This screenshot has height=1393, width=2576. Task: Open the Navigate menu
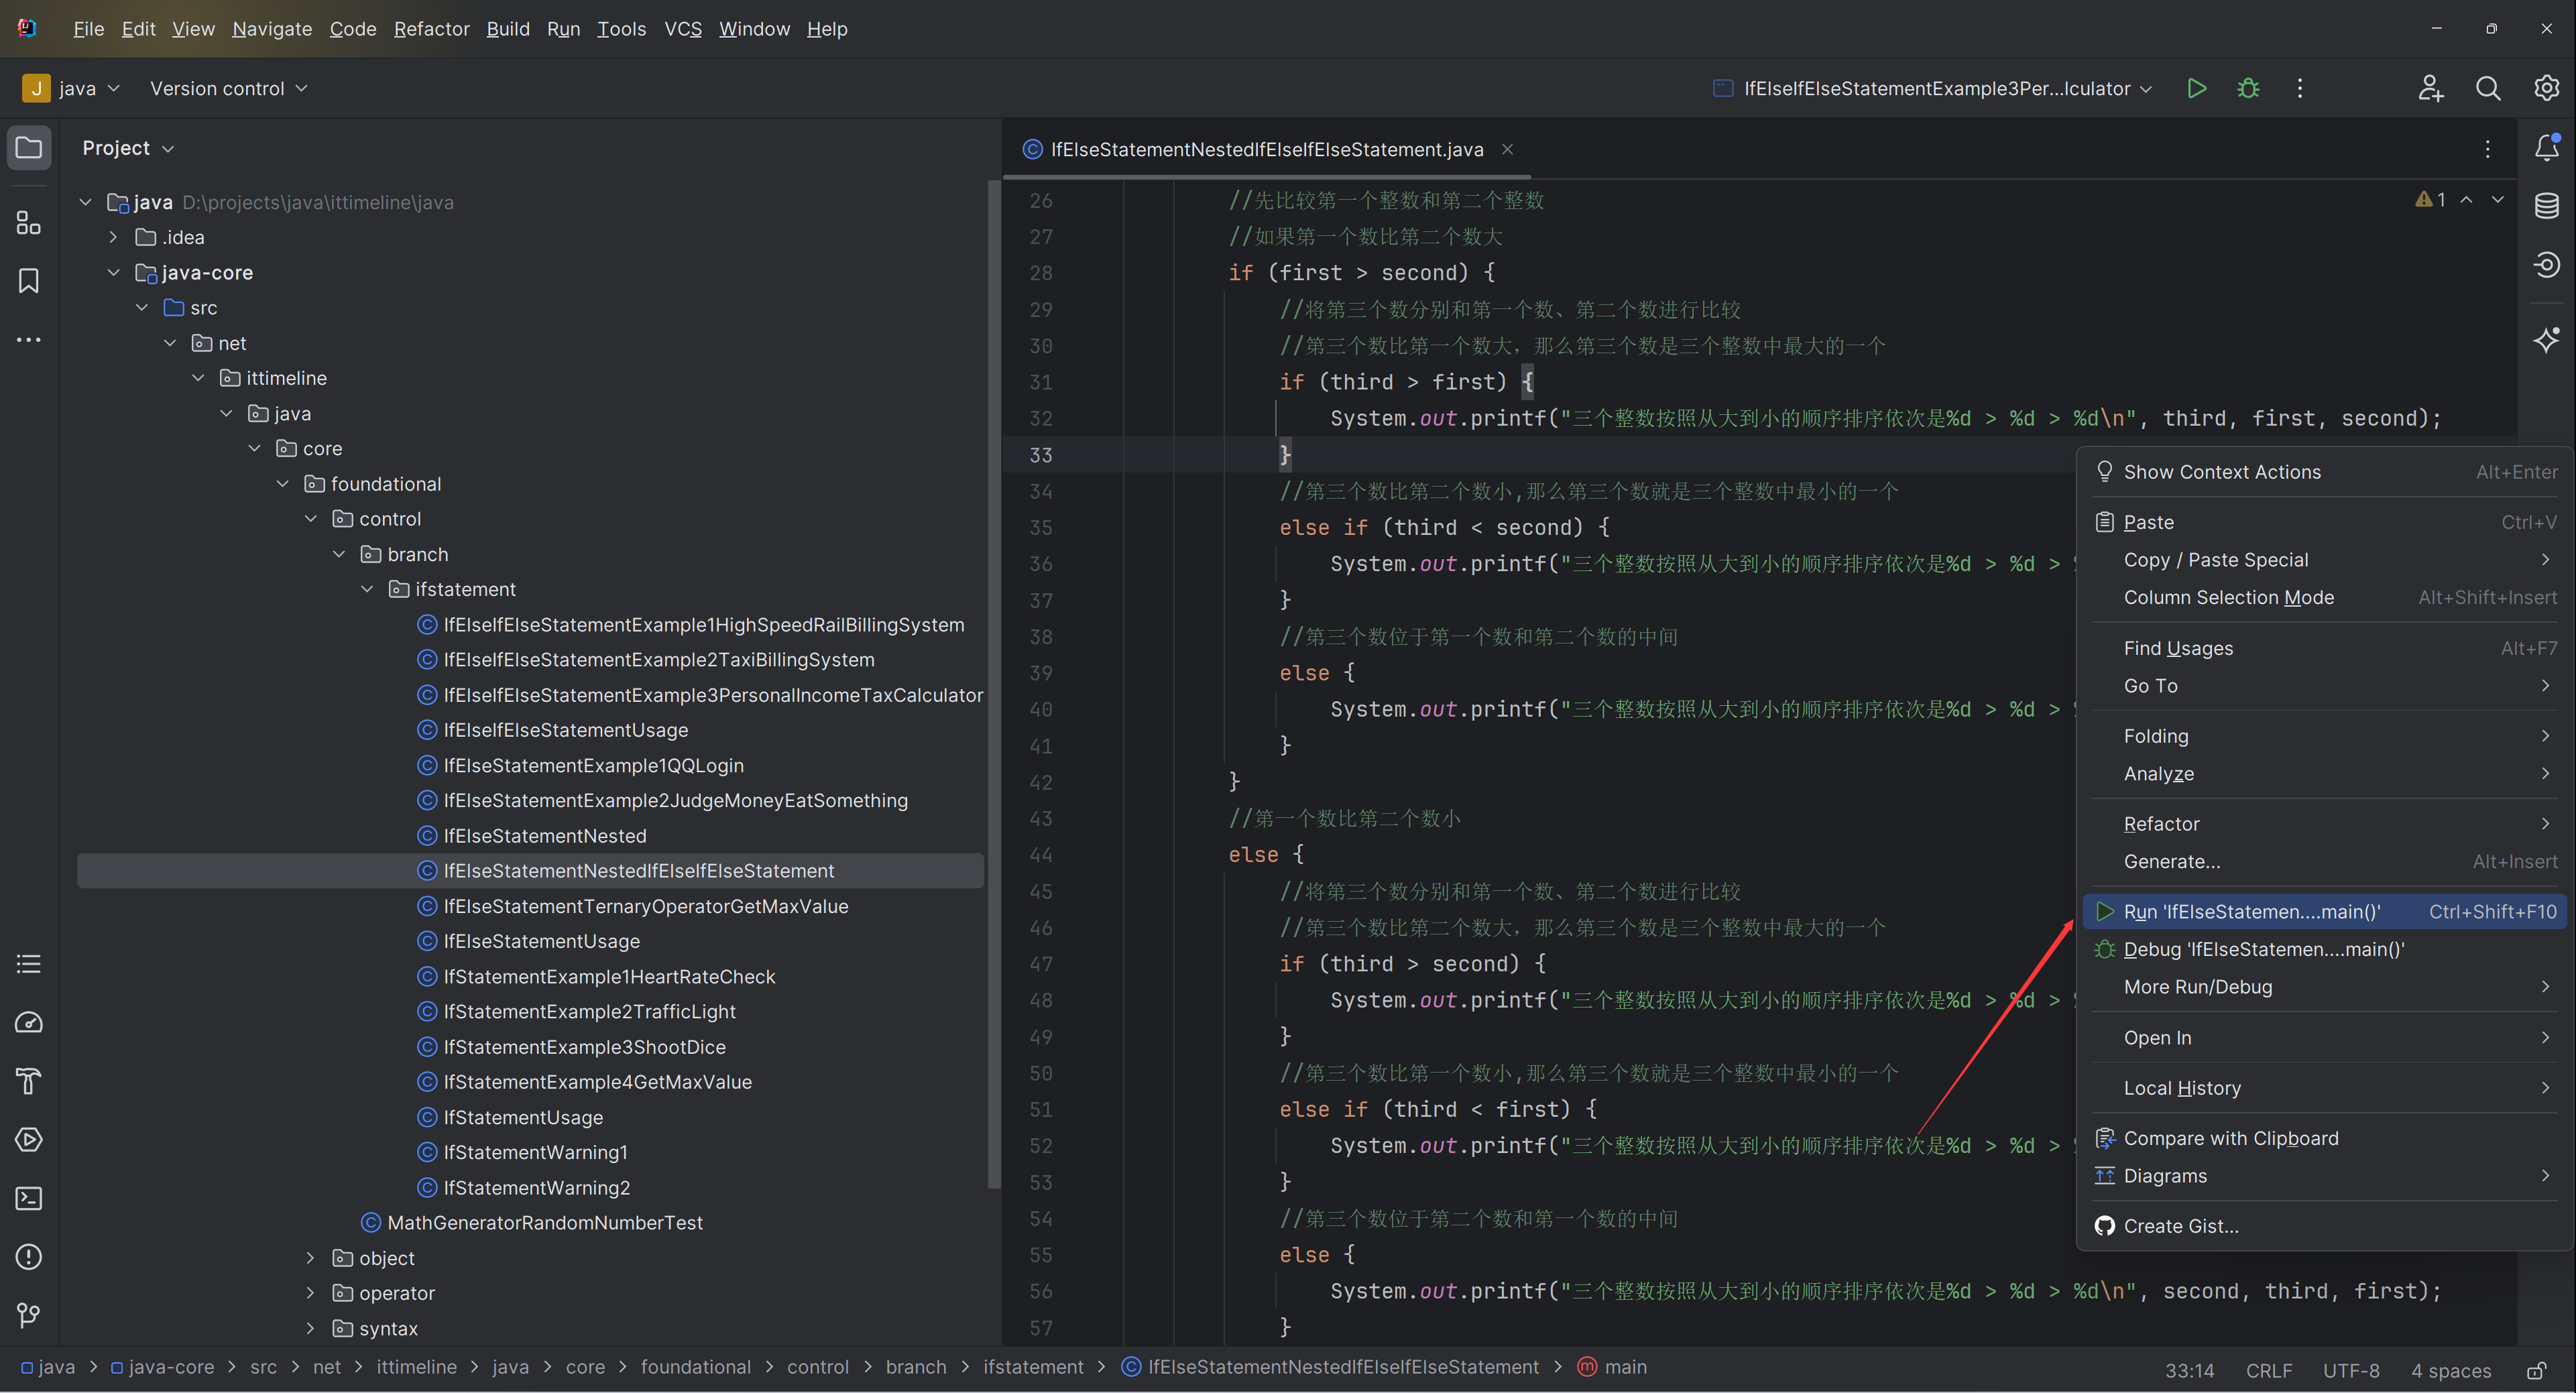(272, 29)
